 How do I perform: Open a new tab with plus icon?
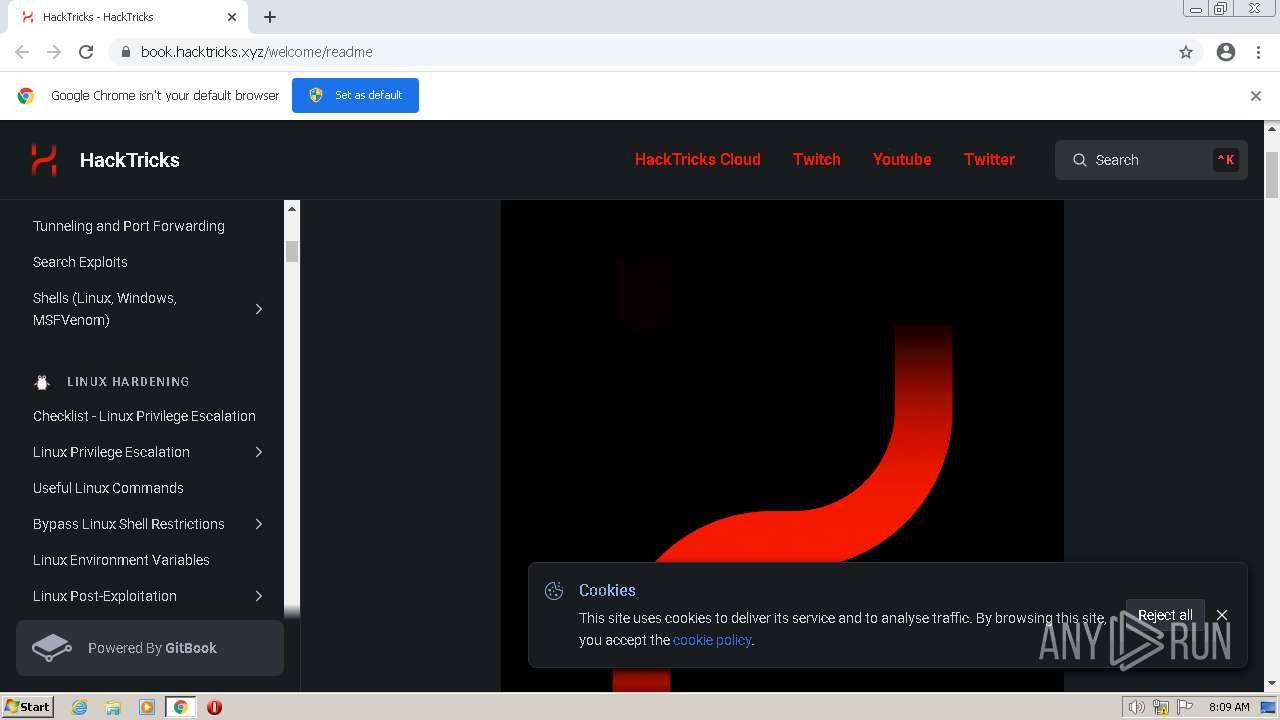270,17
